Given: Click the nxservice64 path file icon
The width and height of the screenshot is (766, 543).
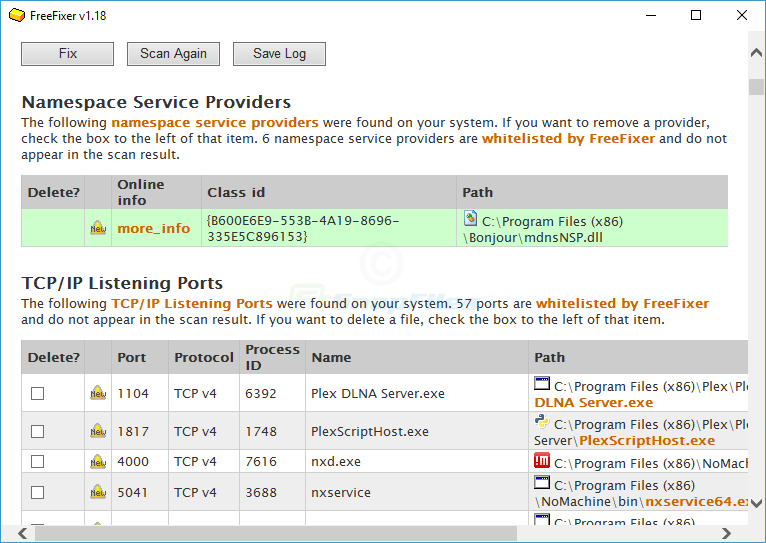Looking at the screenshot, I should tap(542, 482).
